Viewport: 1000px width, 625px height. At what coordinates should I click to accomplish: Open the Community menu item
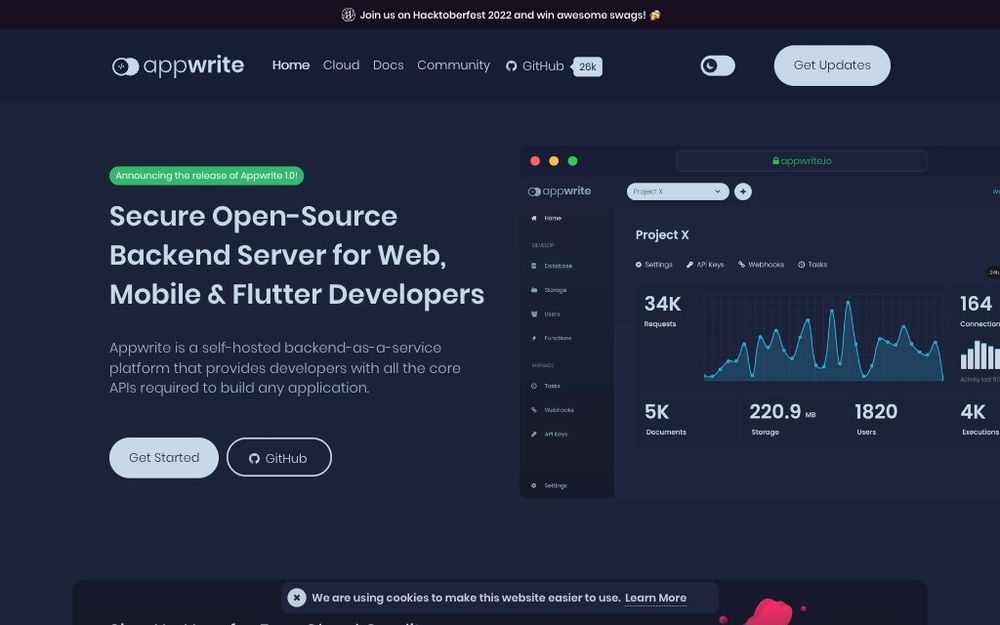pyautogui.click(x=453, y=65)
